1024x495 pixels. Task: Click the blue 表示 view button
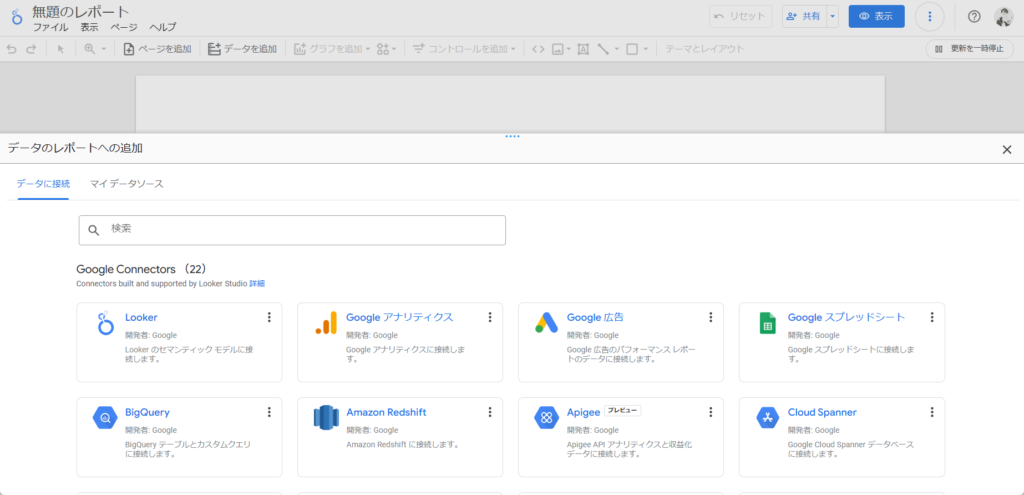[876, 17]
